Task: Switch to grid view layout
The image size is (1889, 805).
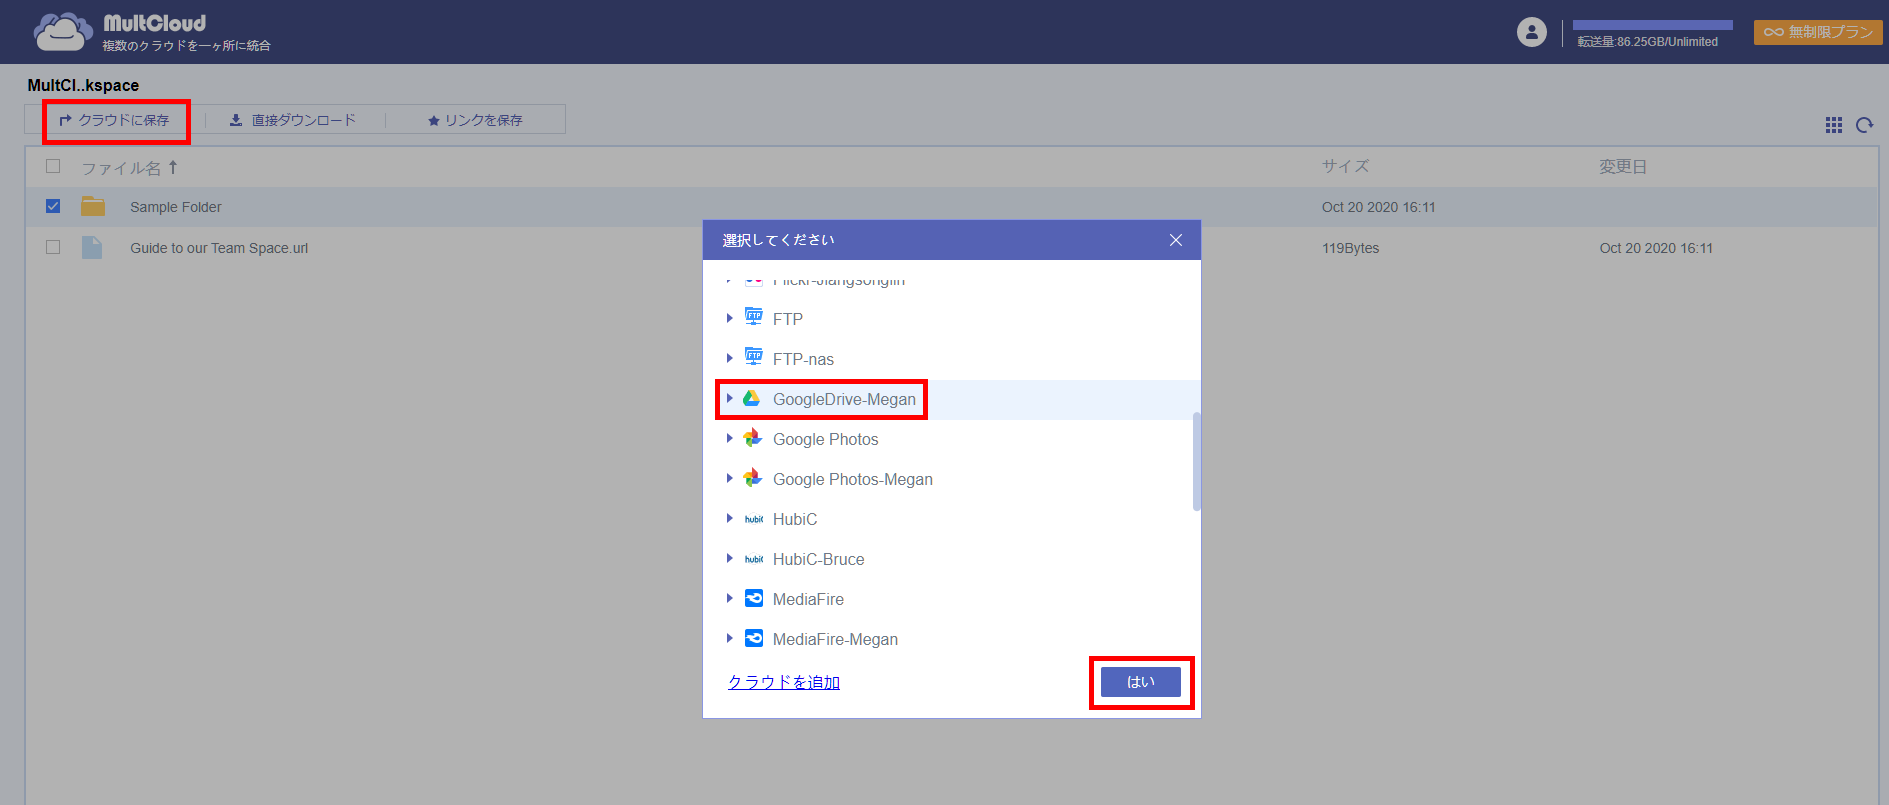Action: point(1833,125)
